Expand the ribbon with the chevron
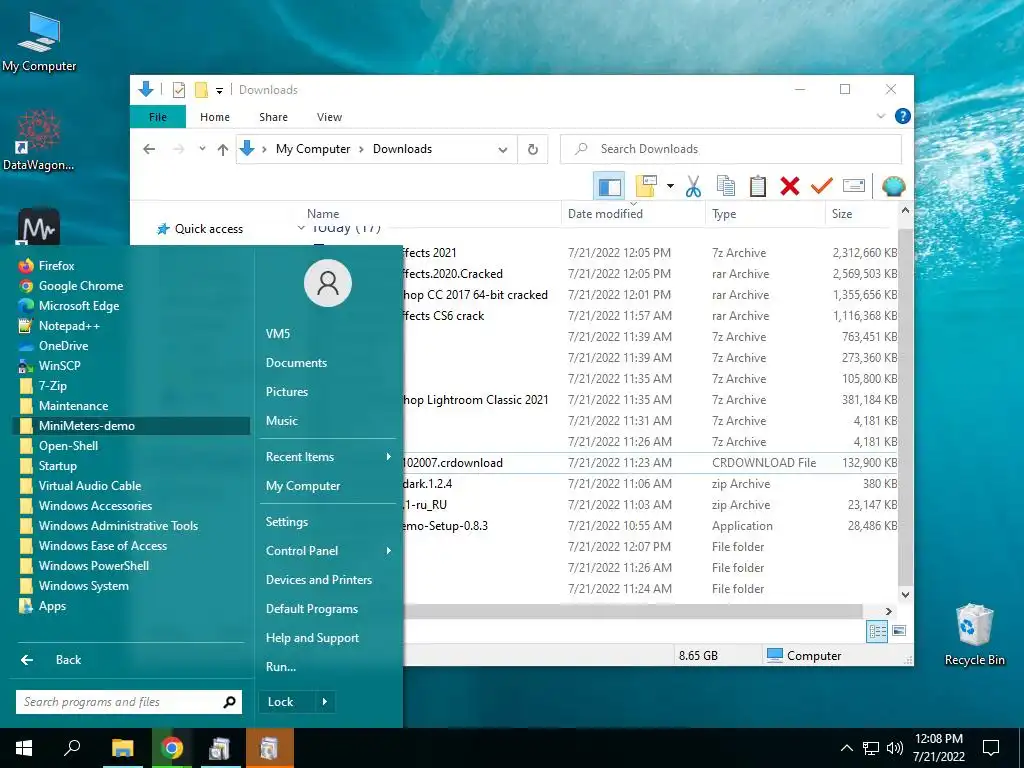 click(880, 116)
